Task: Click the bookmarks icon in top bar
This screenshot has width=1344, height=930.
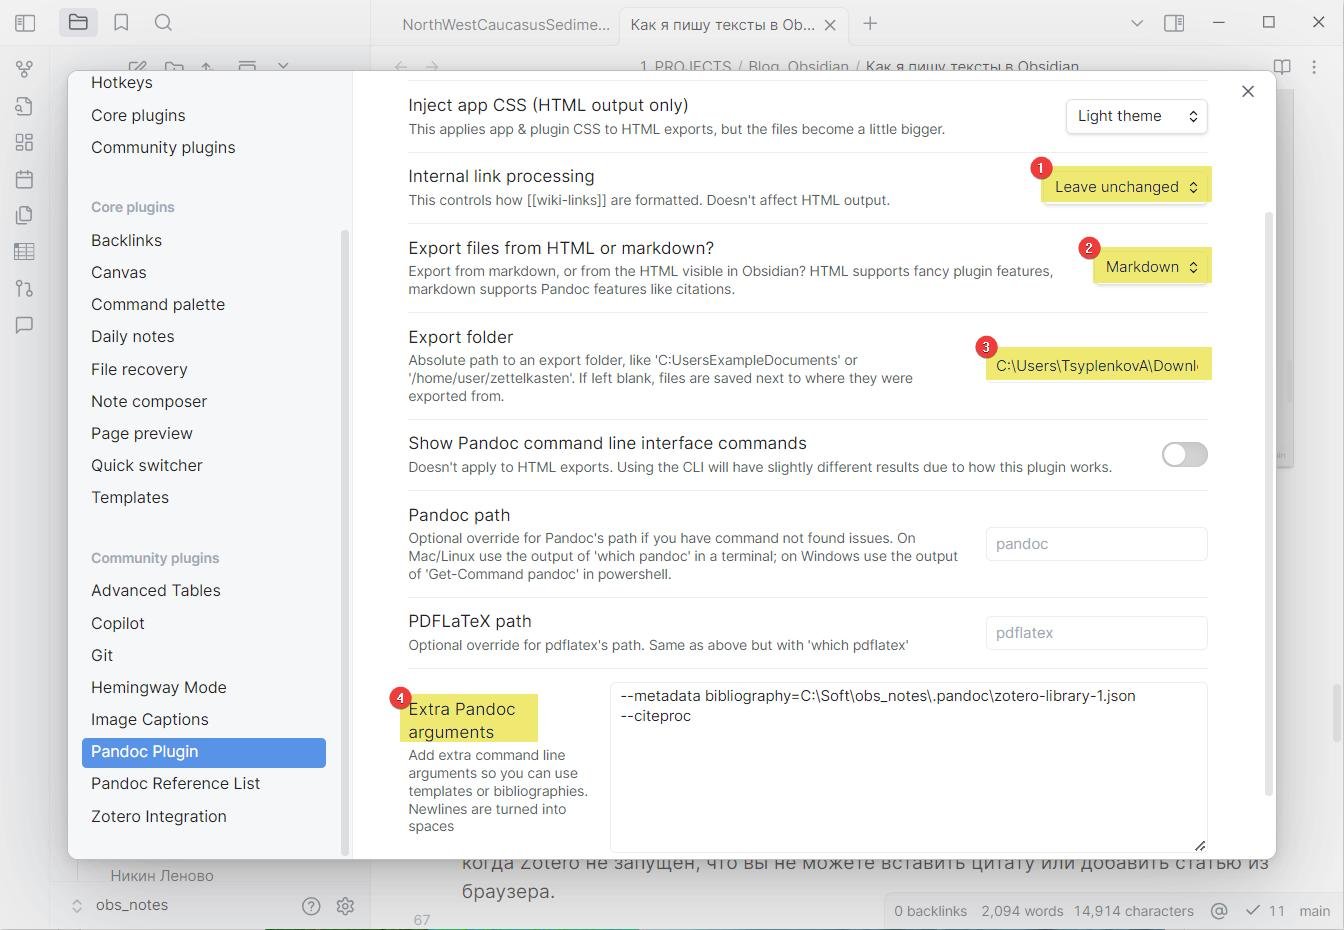Action: (x=121, y=22)
